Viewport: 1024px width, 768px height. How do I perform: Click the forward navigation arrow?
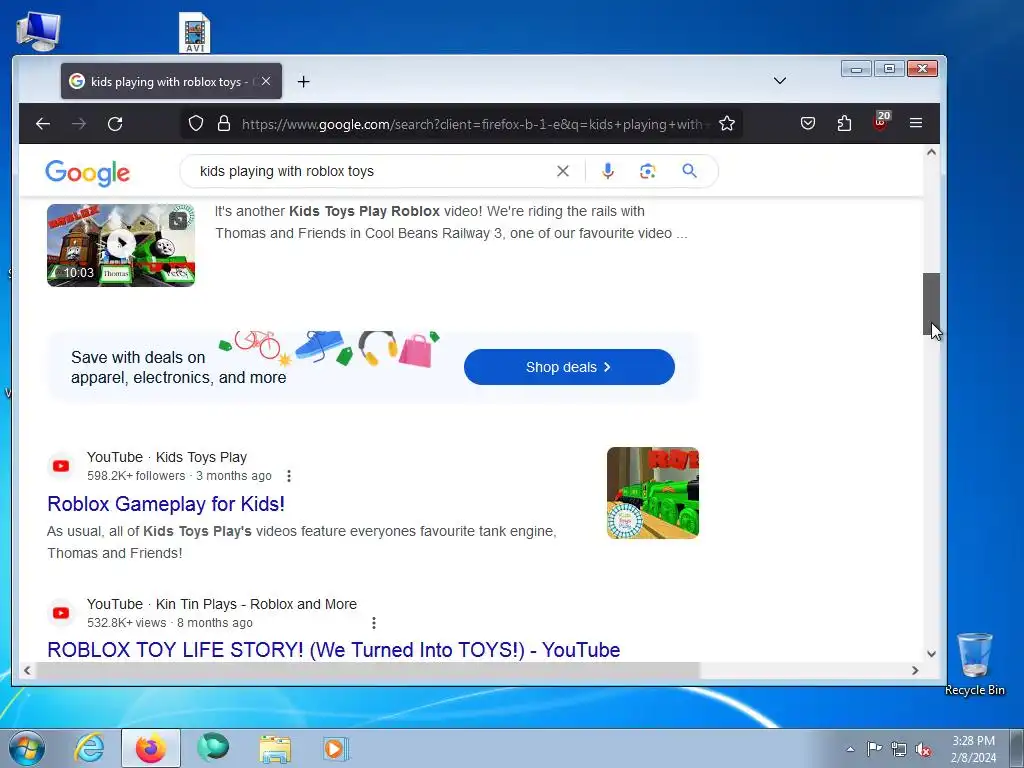(79, 123)
